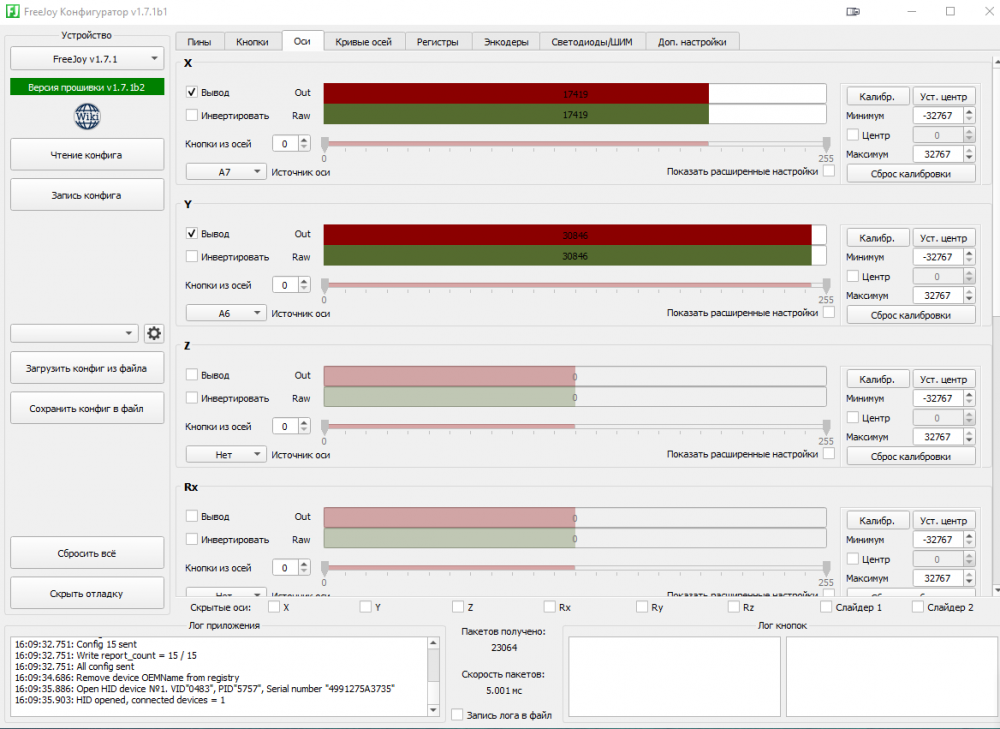Click the title bar icon left of minimize
The height and width of the screenshot is (729, 1000).
[852, 12]
